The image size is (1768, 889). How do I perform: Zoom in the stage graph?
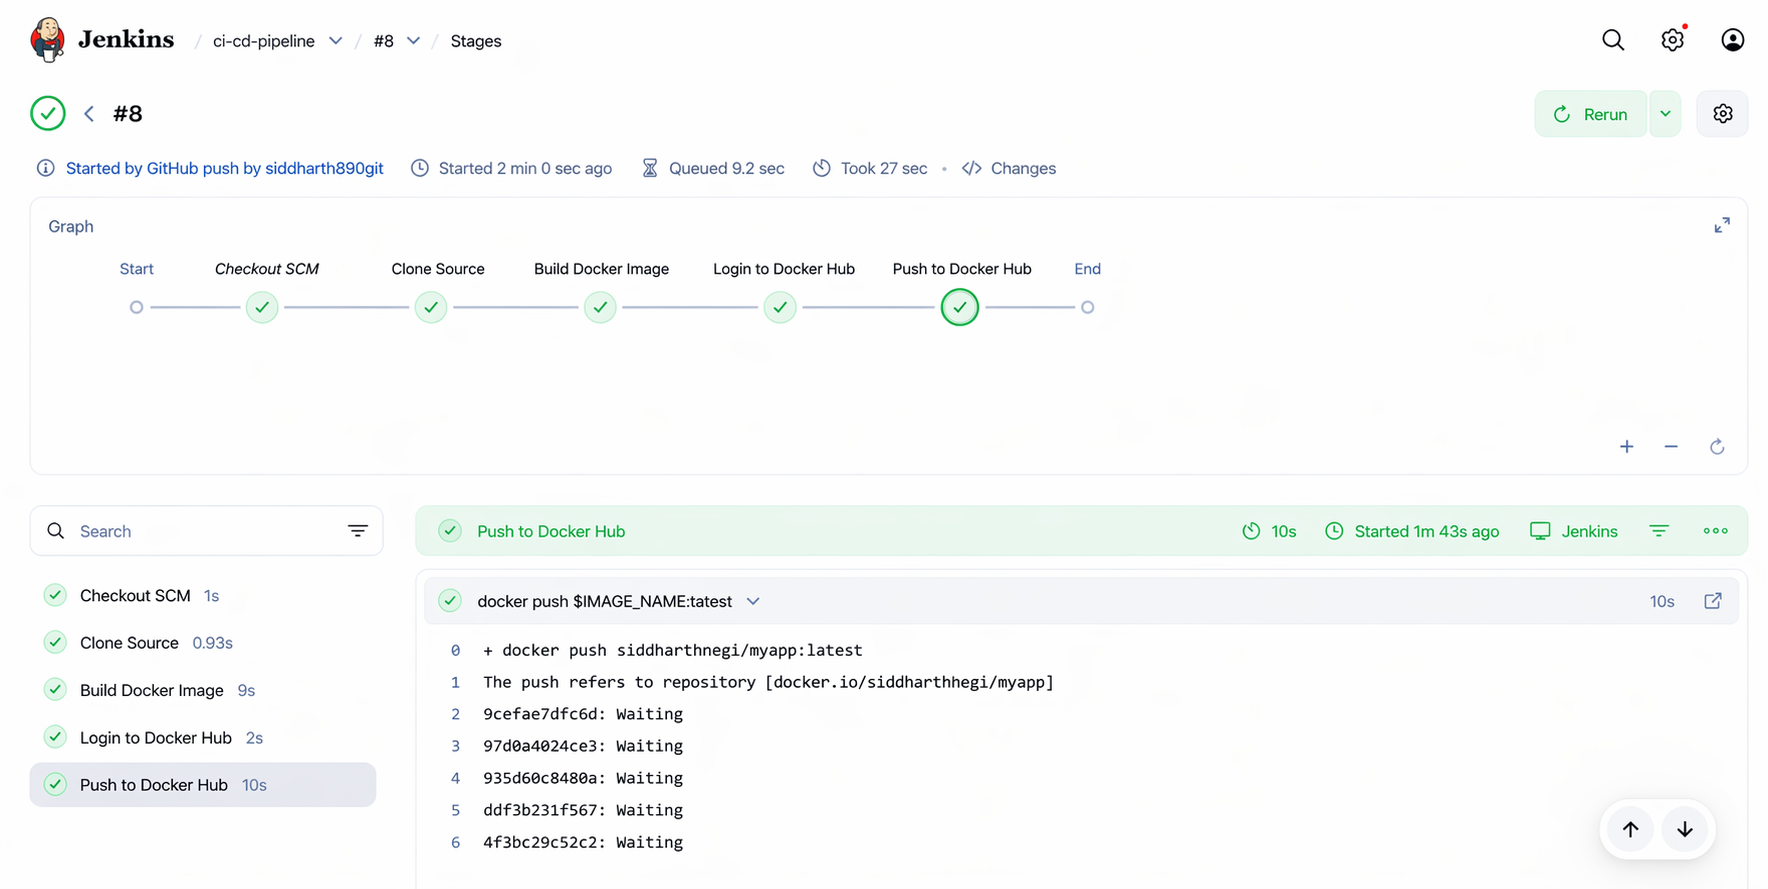[x=1627, y=447]
